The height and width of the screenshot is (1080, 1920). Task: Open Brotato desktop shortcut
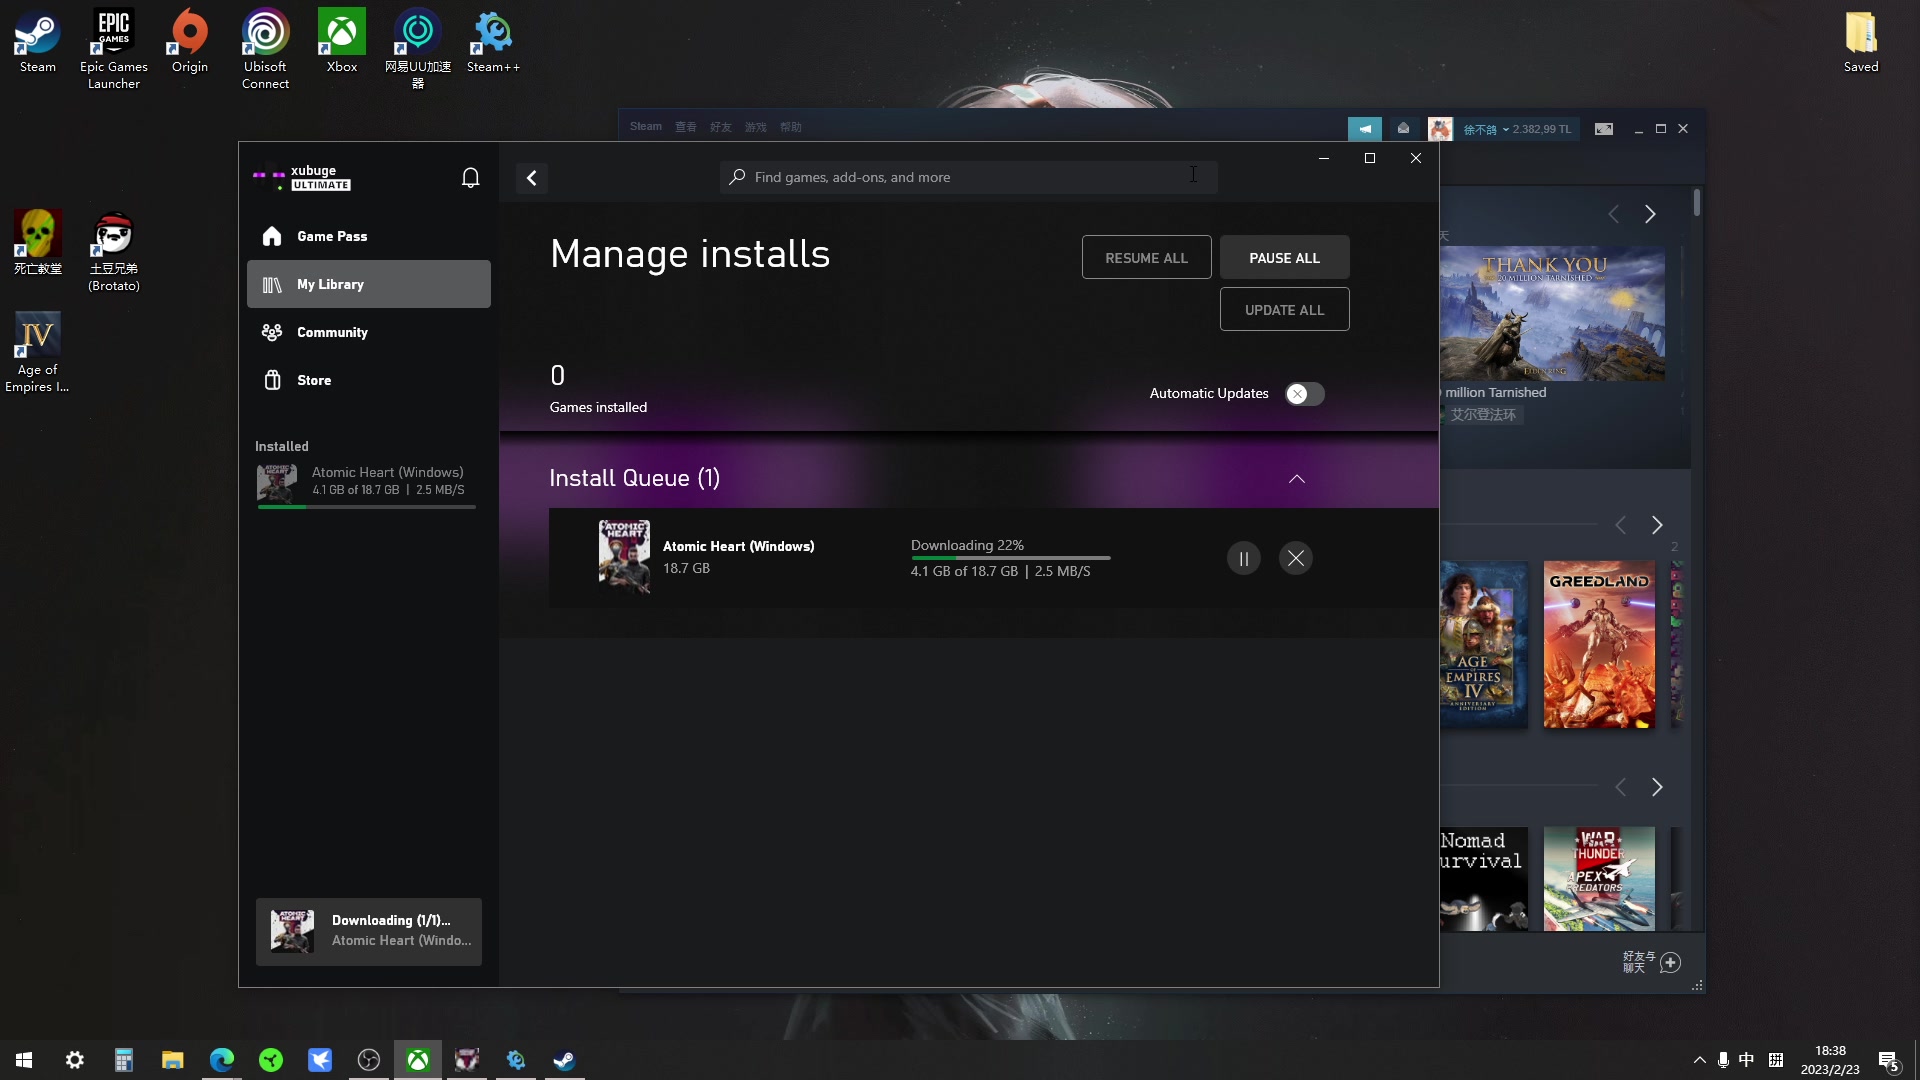tap(113, 251)
